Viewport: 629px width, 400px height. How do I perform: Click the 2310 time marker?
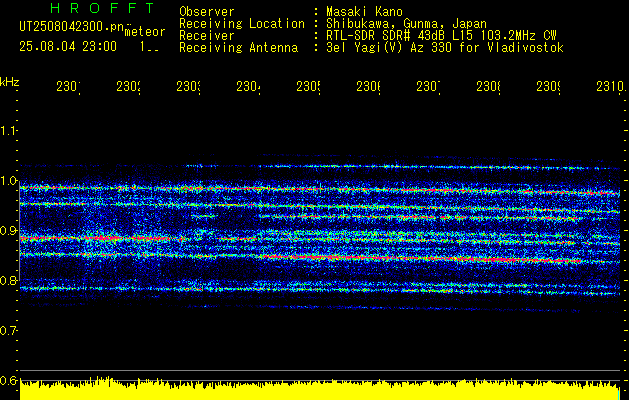coord(611,87)
